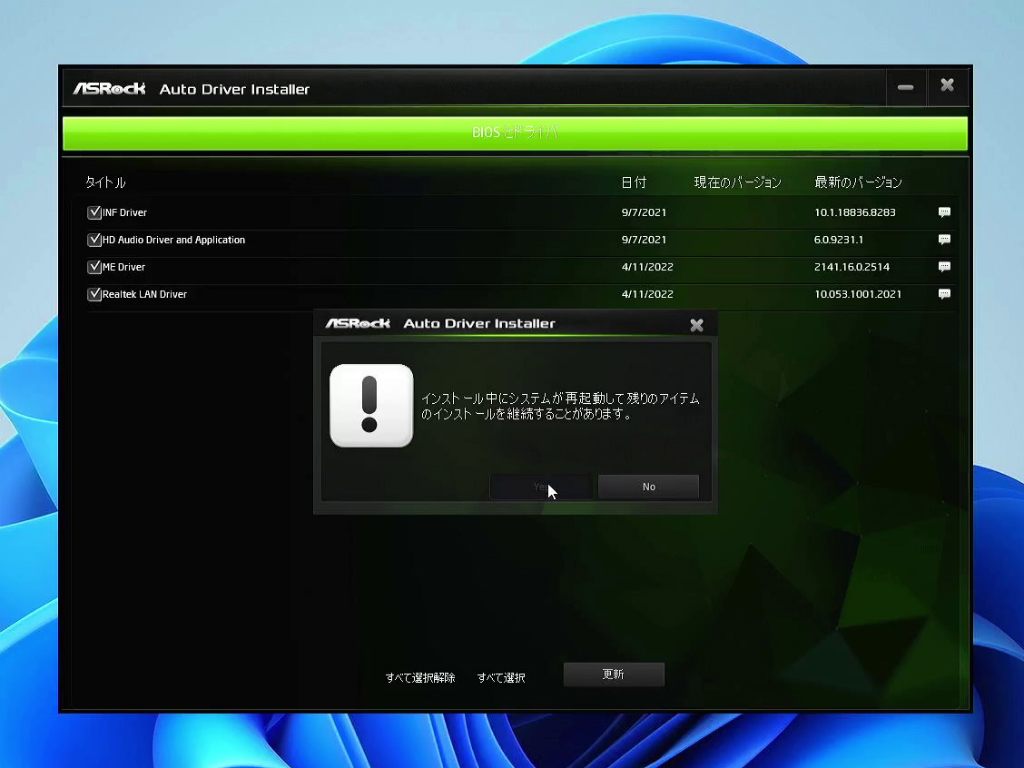
Task: Uncheck the ME Driver checkbox
Action: click(94, 267)
